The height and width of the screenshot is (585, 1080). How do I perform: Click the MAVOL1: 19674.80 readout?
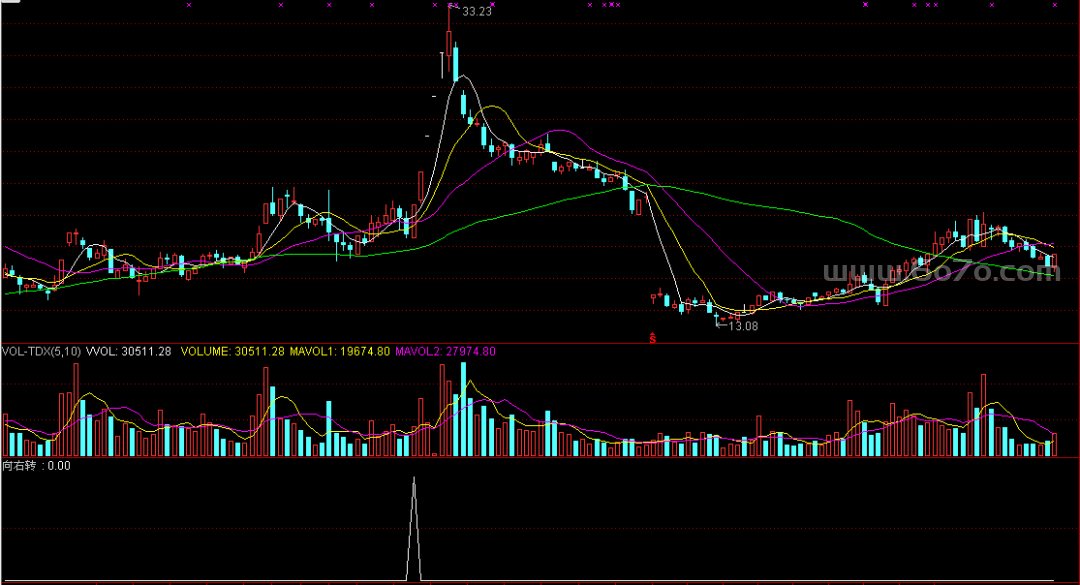pos(340,351)
